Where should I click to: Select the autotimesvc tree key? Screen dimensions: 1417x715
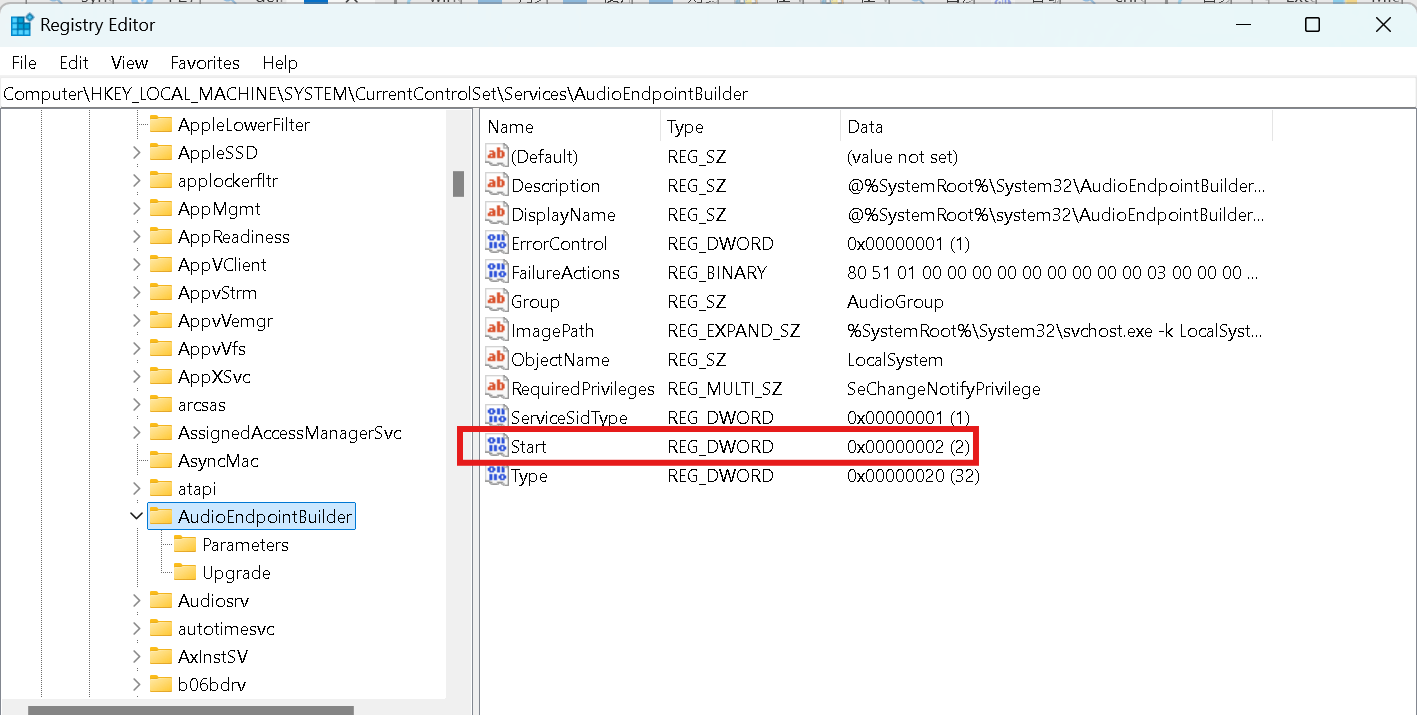(226, 629)
